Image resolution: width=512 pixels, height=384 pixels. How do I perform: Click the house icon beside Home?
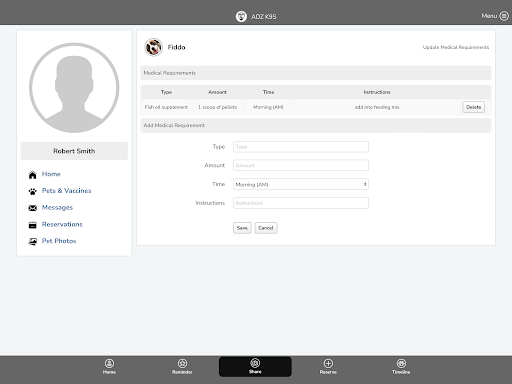[32, 175]
